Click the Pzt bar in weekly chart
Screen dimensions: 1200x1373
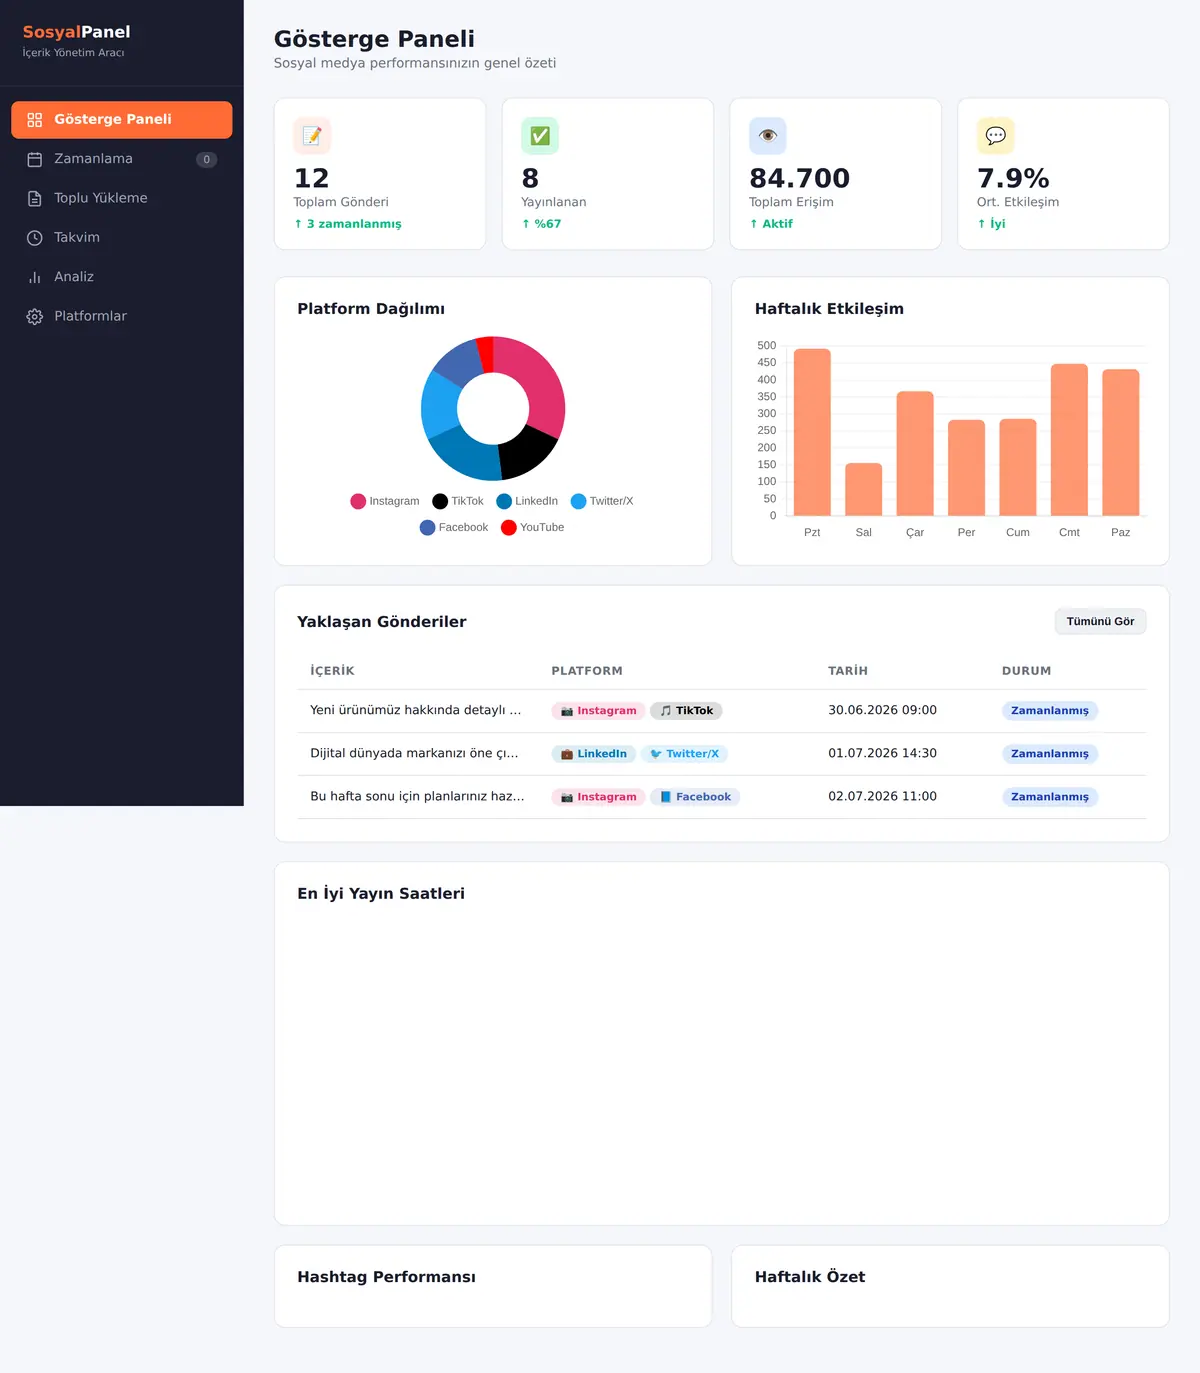pos(812,432)
